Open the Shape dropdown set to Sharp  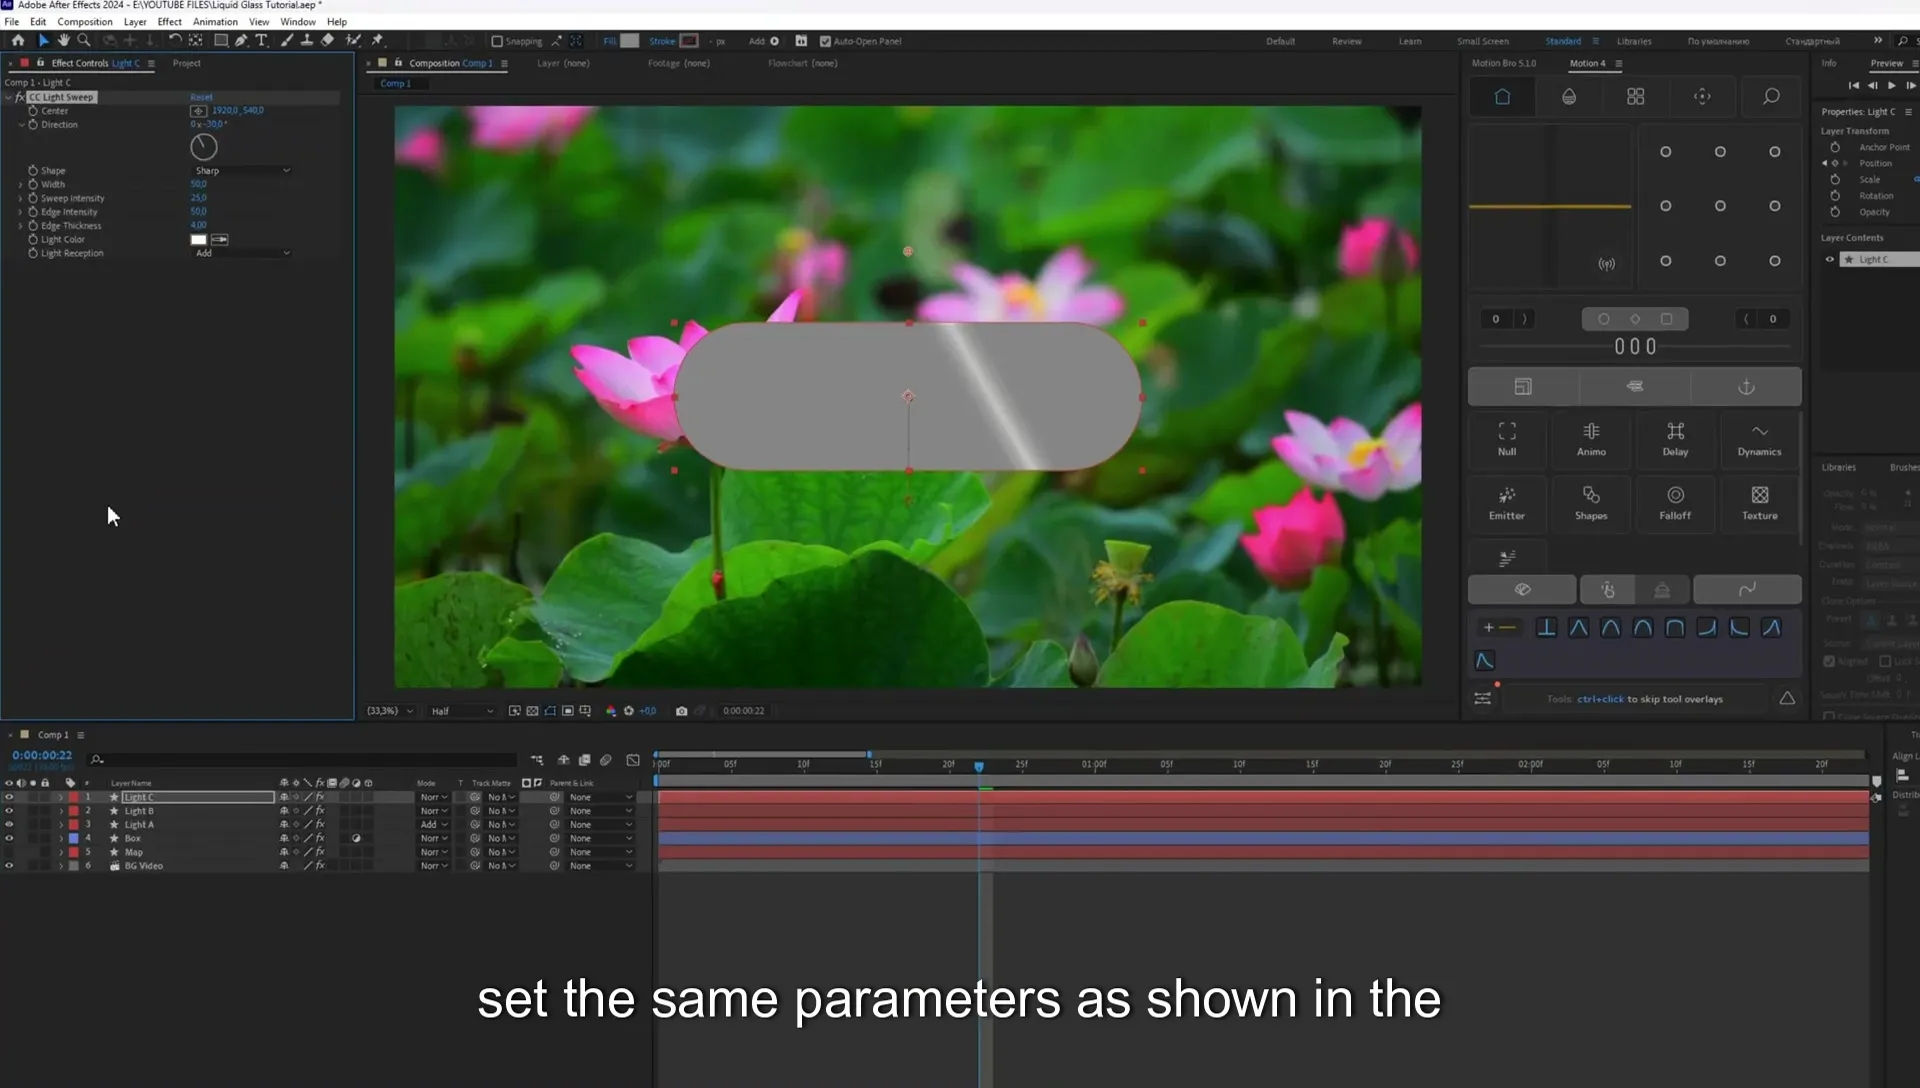tap(241, 171)
